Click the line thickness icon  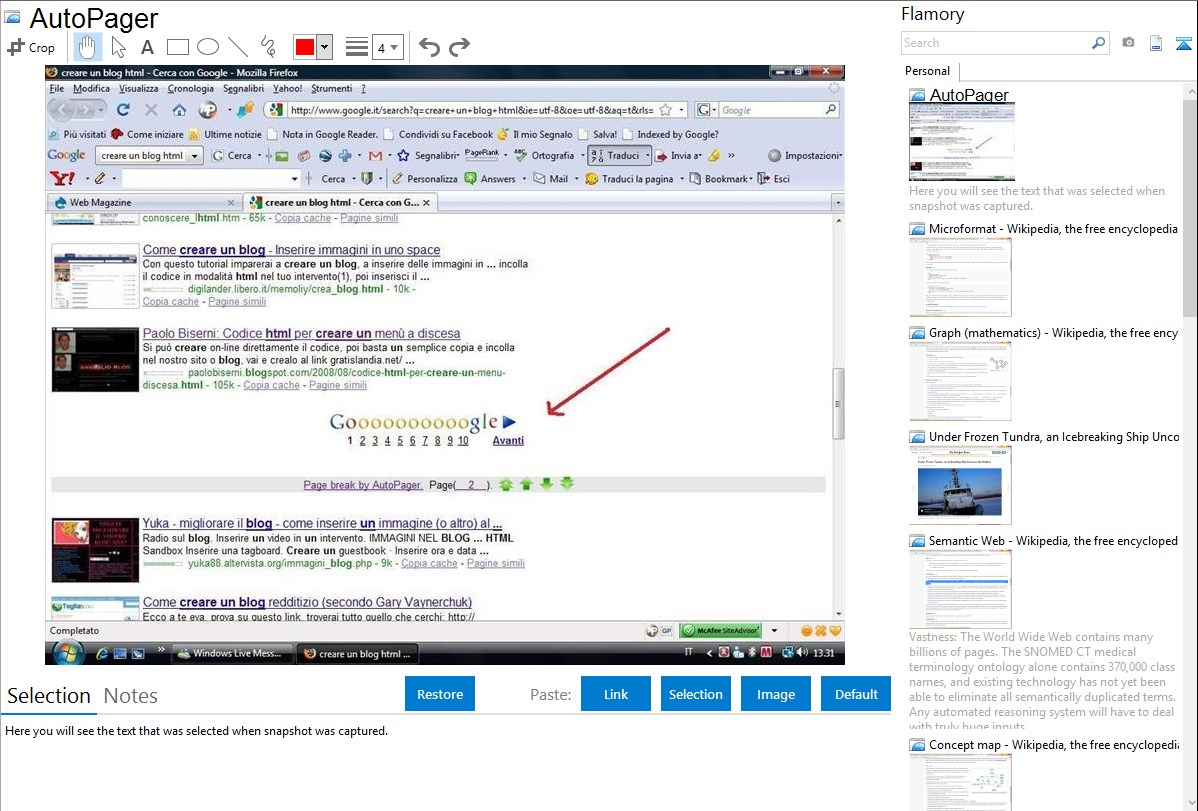[356, 47]
